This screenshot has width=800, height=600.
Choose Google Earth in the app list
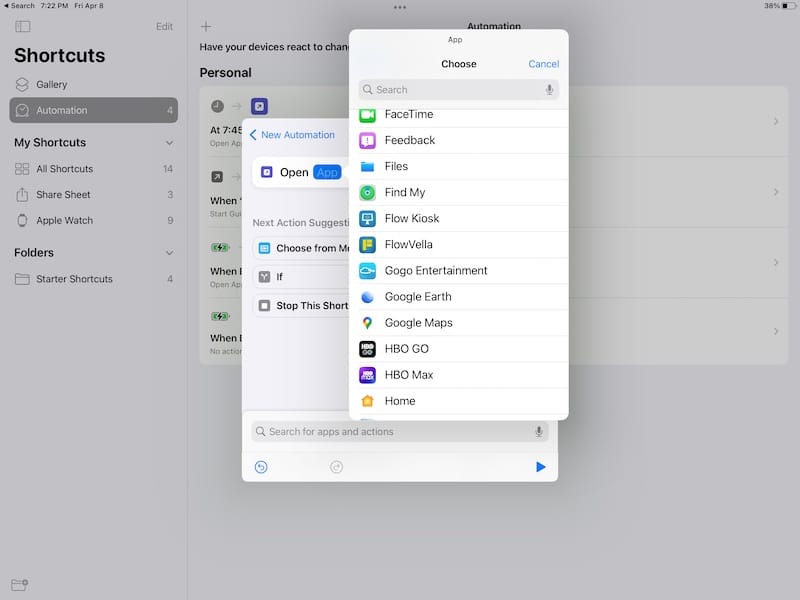point(459,297)
